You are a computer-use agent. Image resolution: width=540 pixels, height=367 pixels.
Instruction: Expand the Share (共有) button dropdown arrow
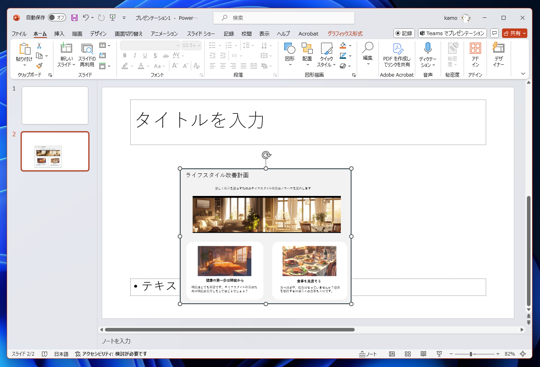point(524,33)
